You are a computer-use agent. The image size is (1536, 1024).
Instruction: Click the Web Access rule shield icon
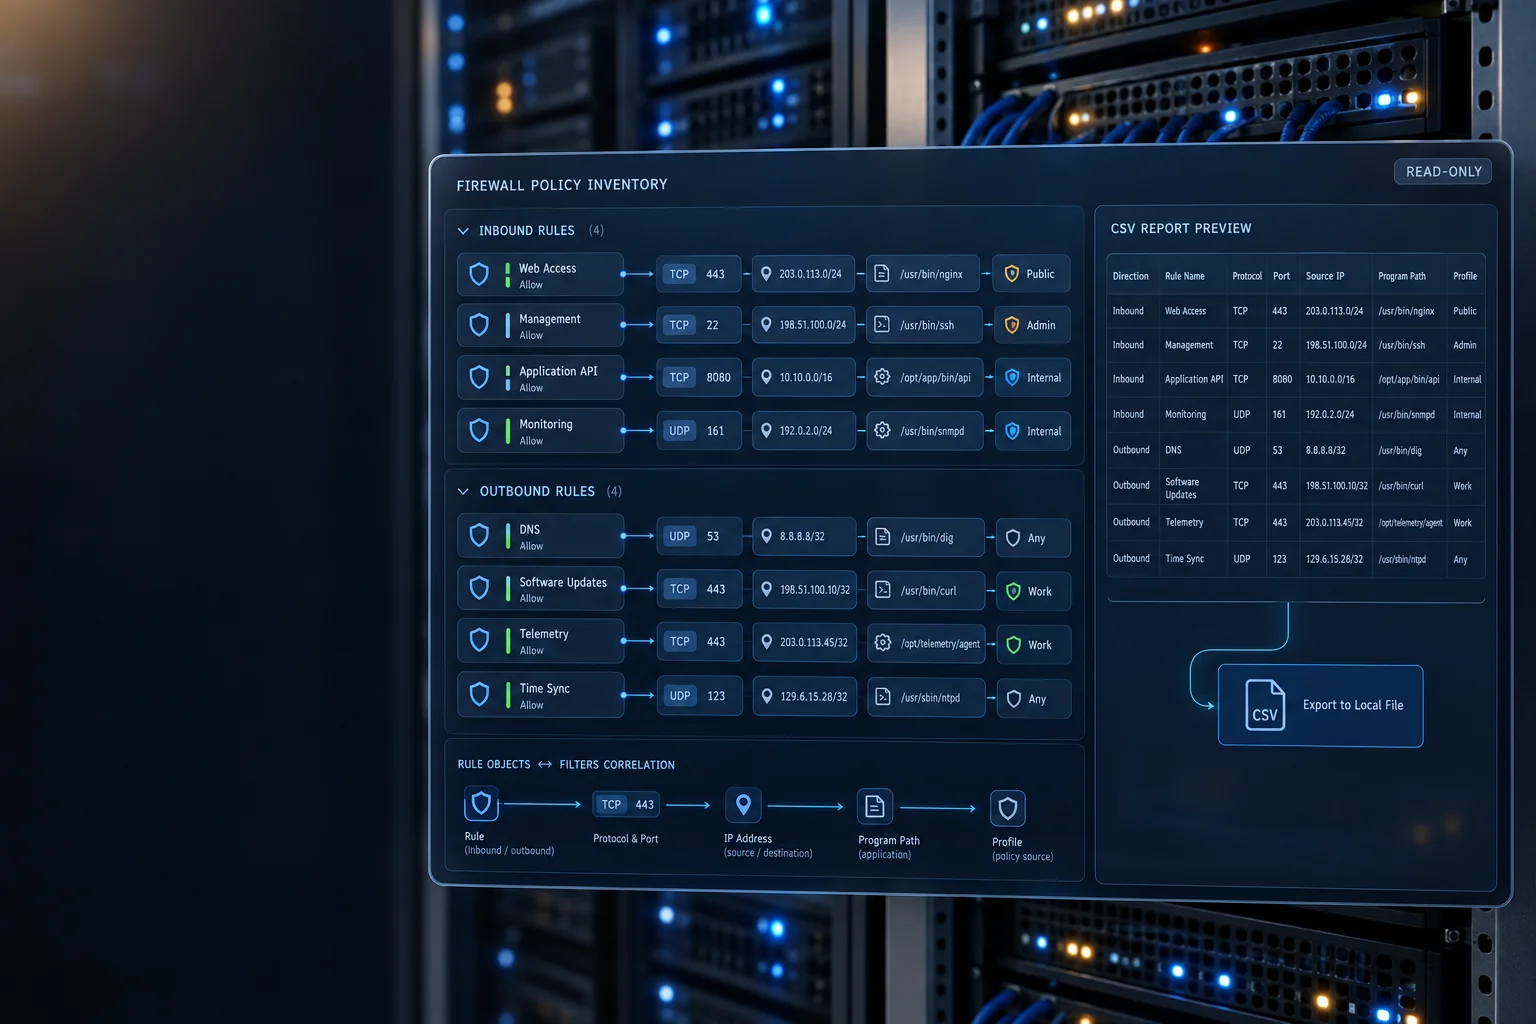click(x=479, y=274)
